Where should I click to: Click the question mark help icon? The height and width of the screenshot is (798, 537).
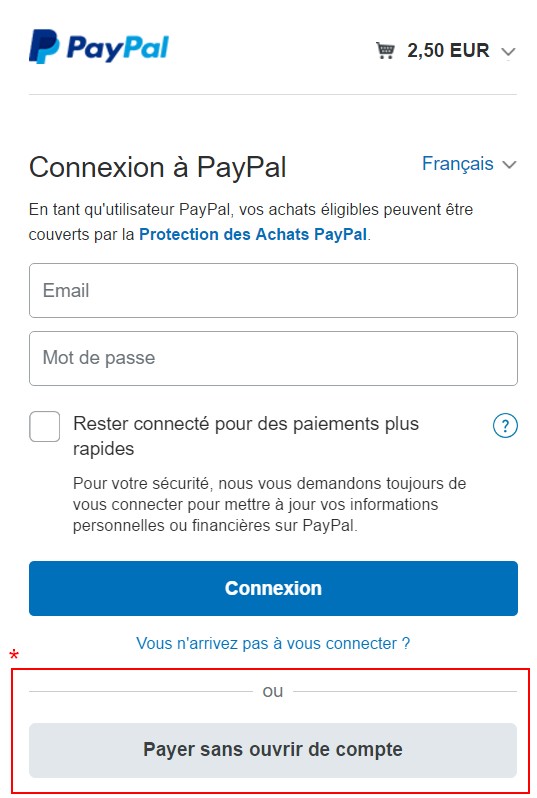pyautogui.click(x=505, y=425)
